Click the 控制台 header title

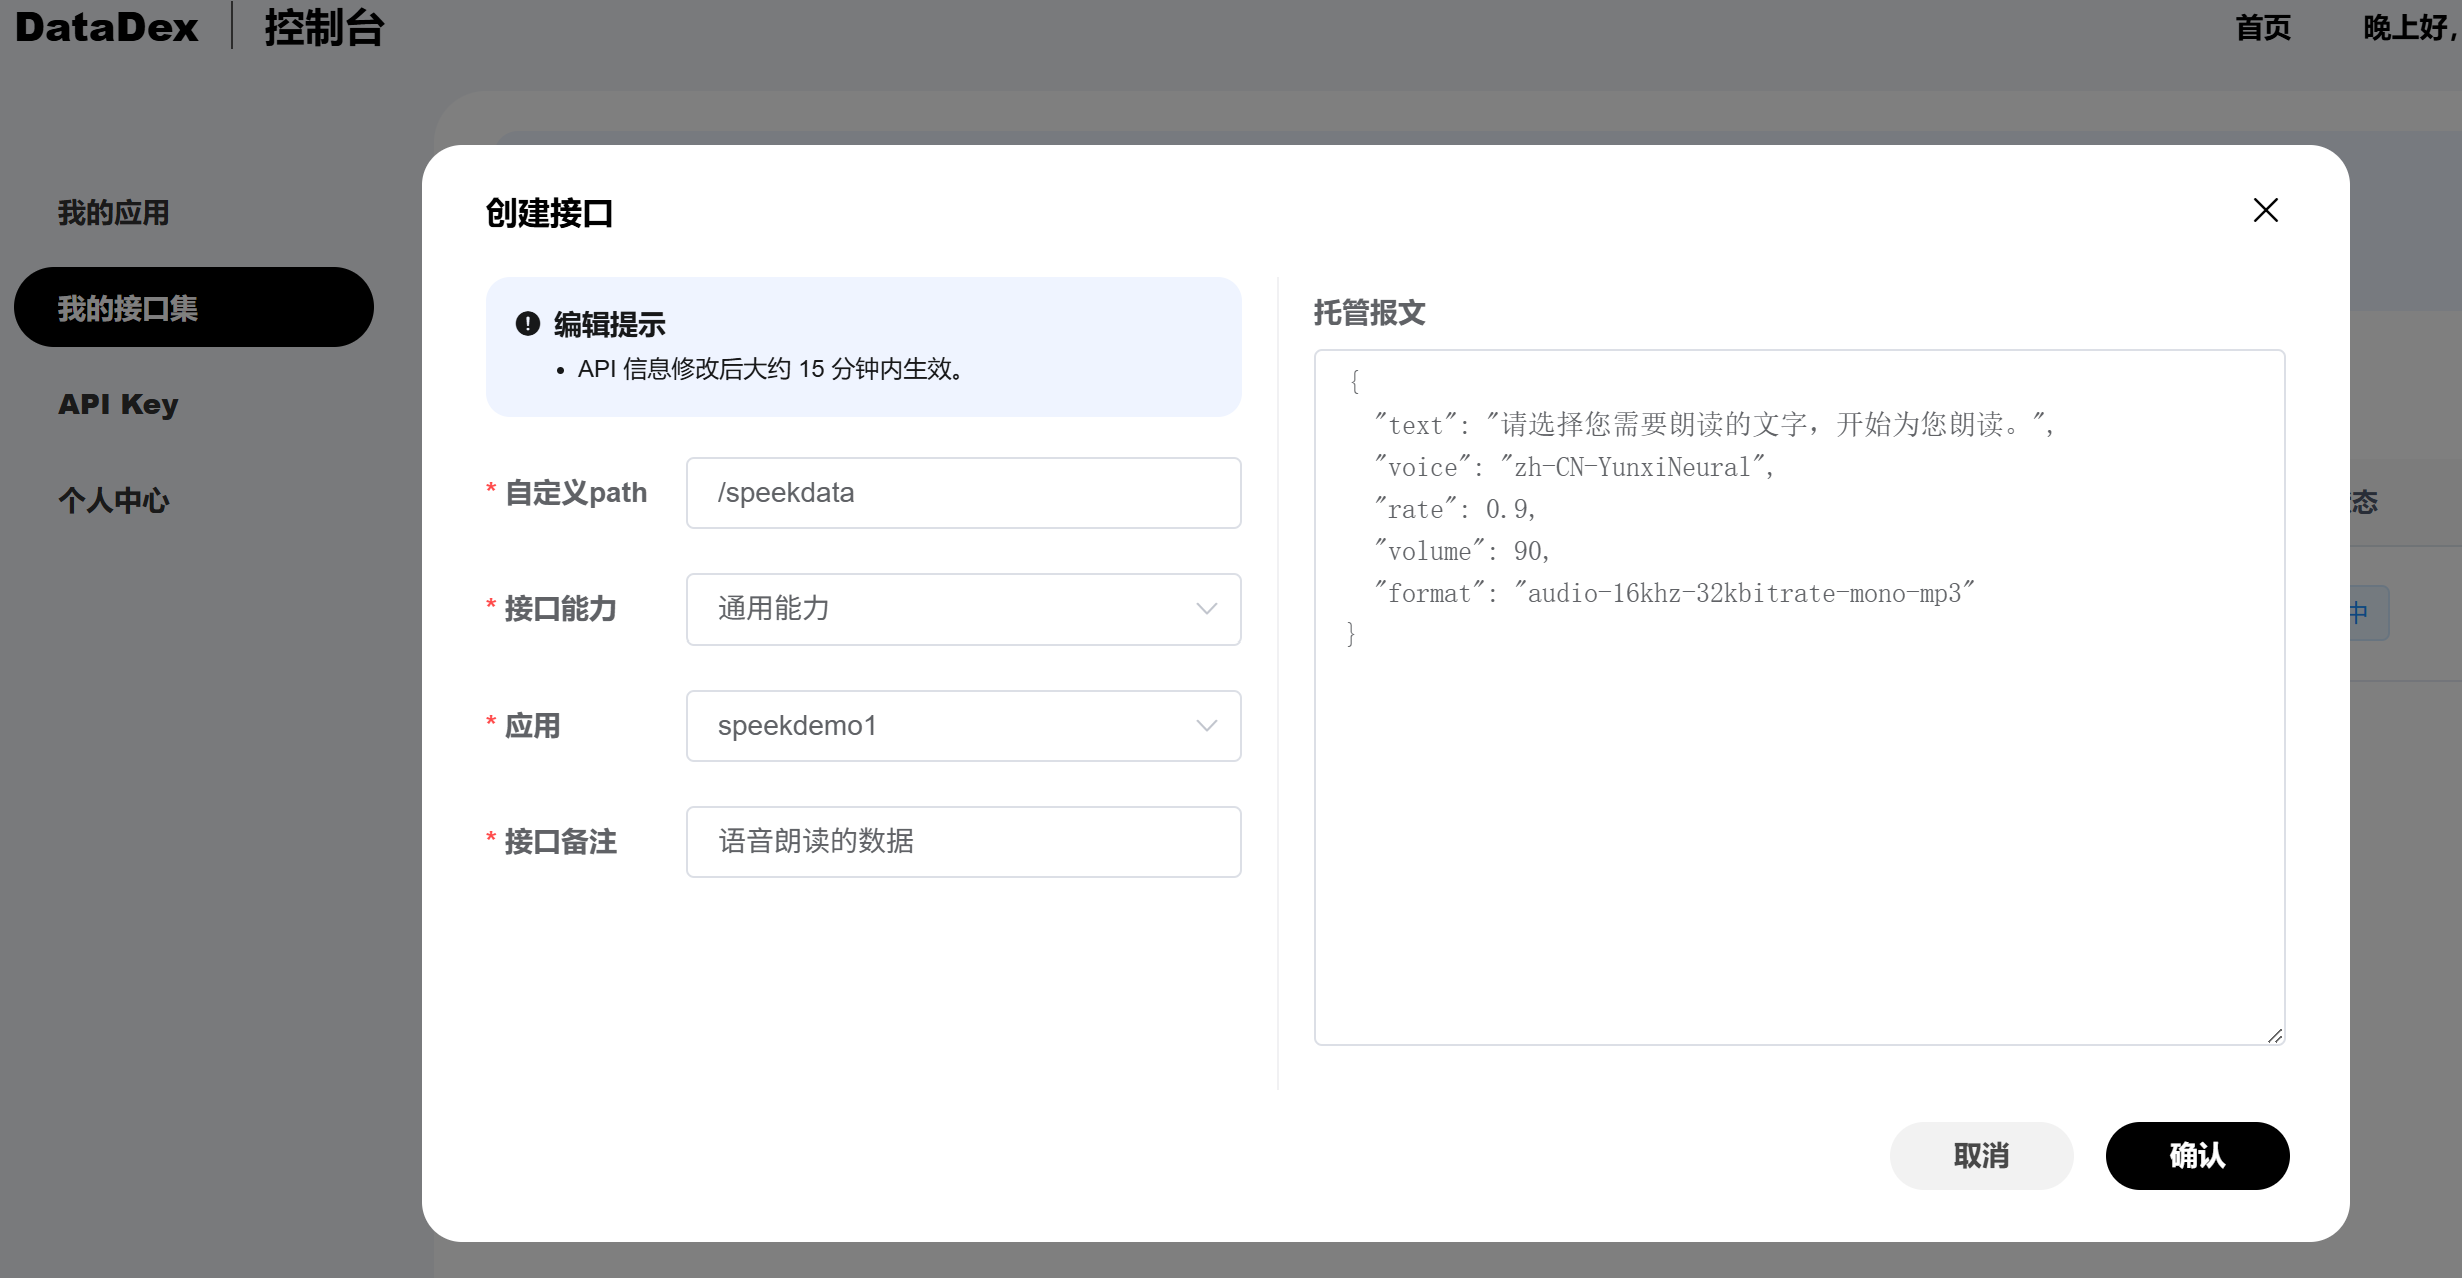pyautogui.click(x=324, y=27)
